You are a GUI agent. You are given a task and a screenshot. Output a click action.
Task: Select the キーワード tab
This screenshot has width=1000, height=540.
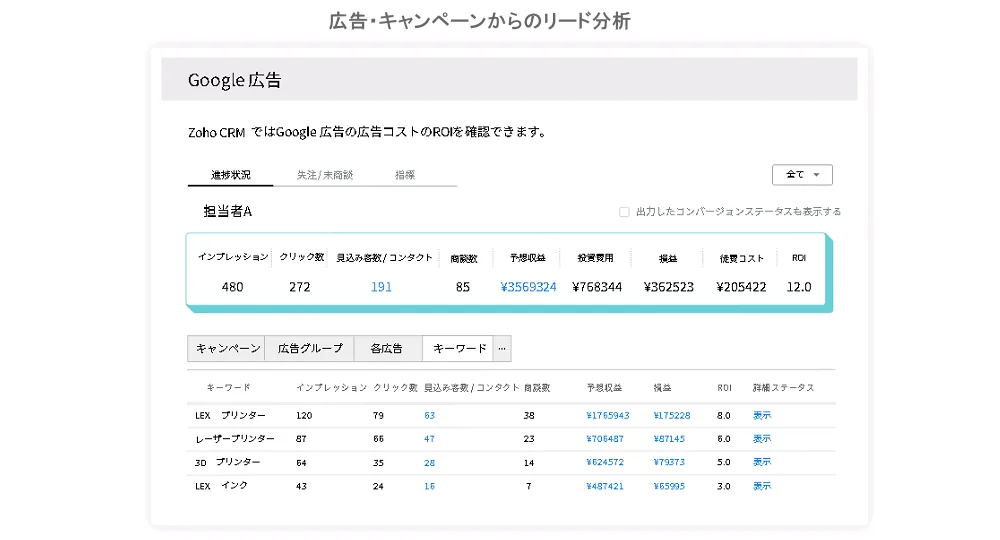click(x=458, y=349)
